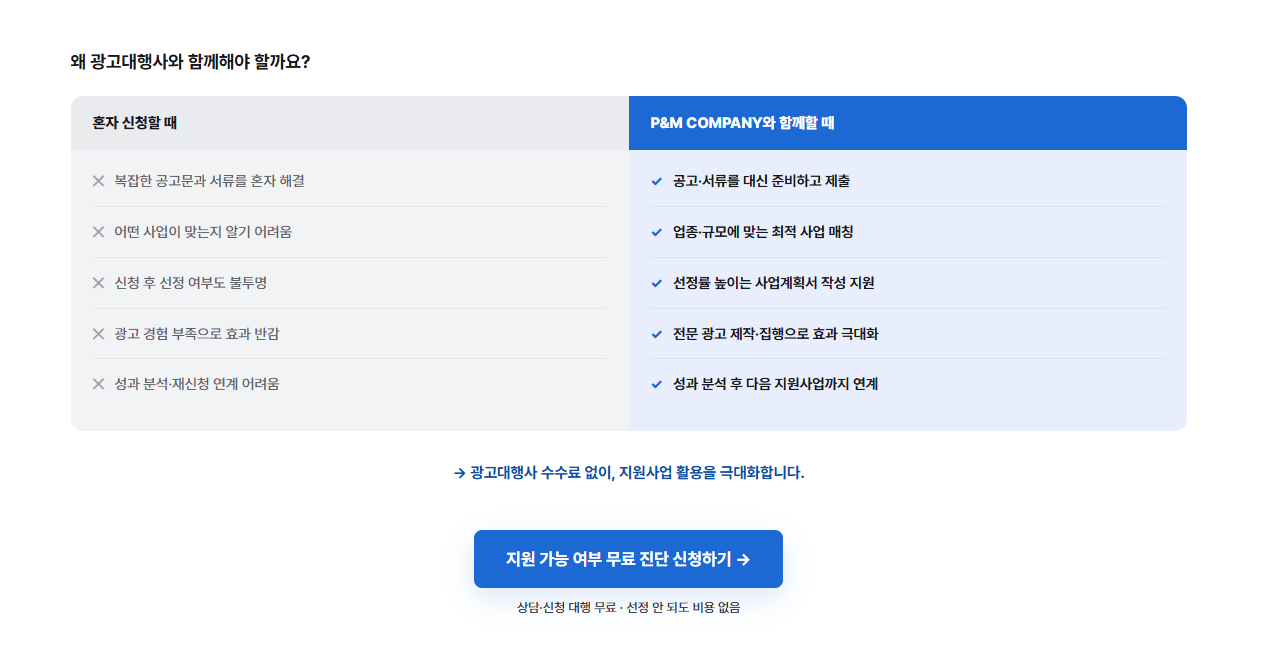
Task: Click the X icon beside 광고 경험 부족으로 효과 반감
Action: pos(98,334)
